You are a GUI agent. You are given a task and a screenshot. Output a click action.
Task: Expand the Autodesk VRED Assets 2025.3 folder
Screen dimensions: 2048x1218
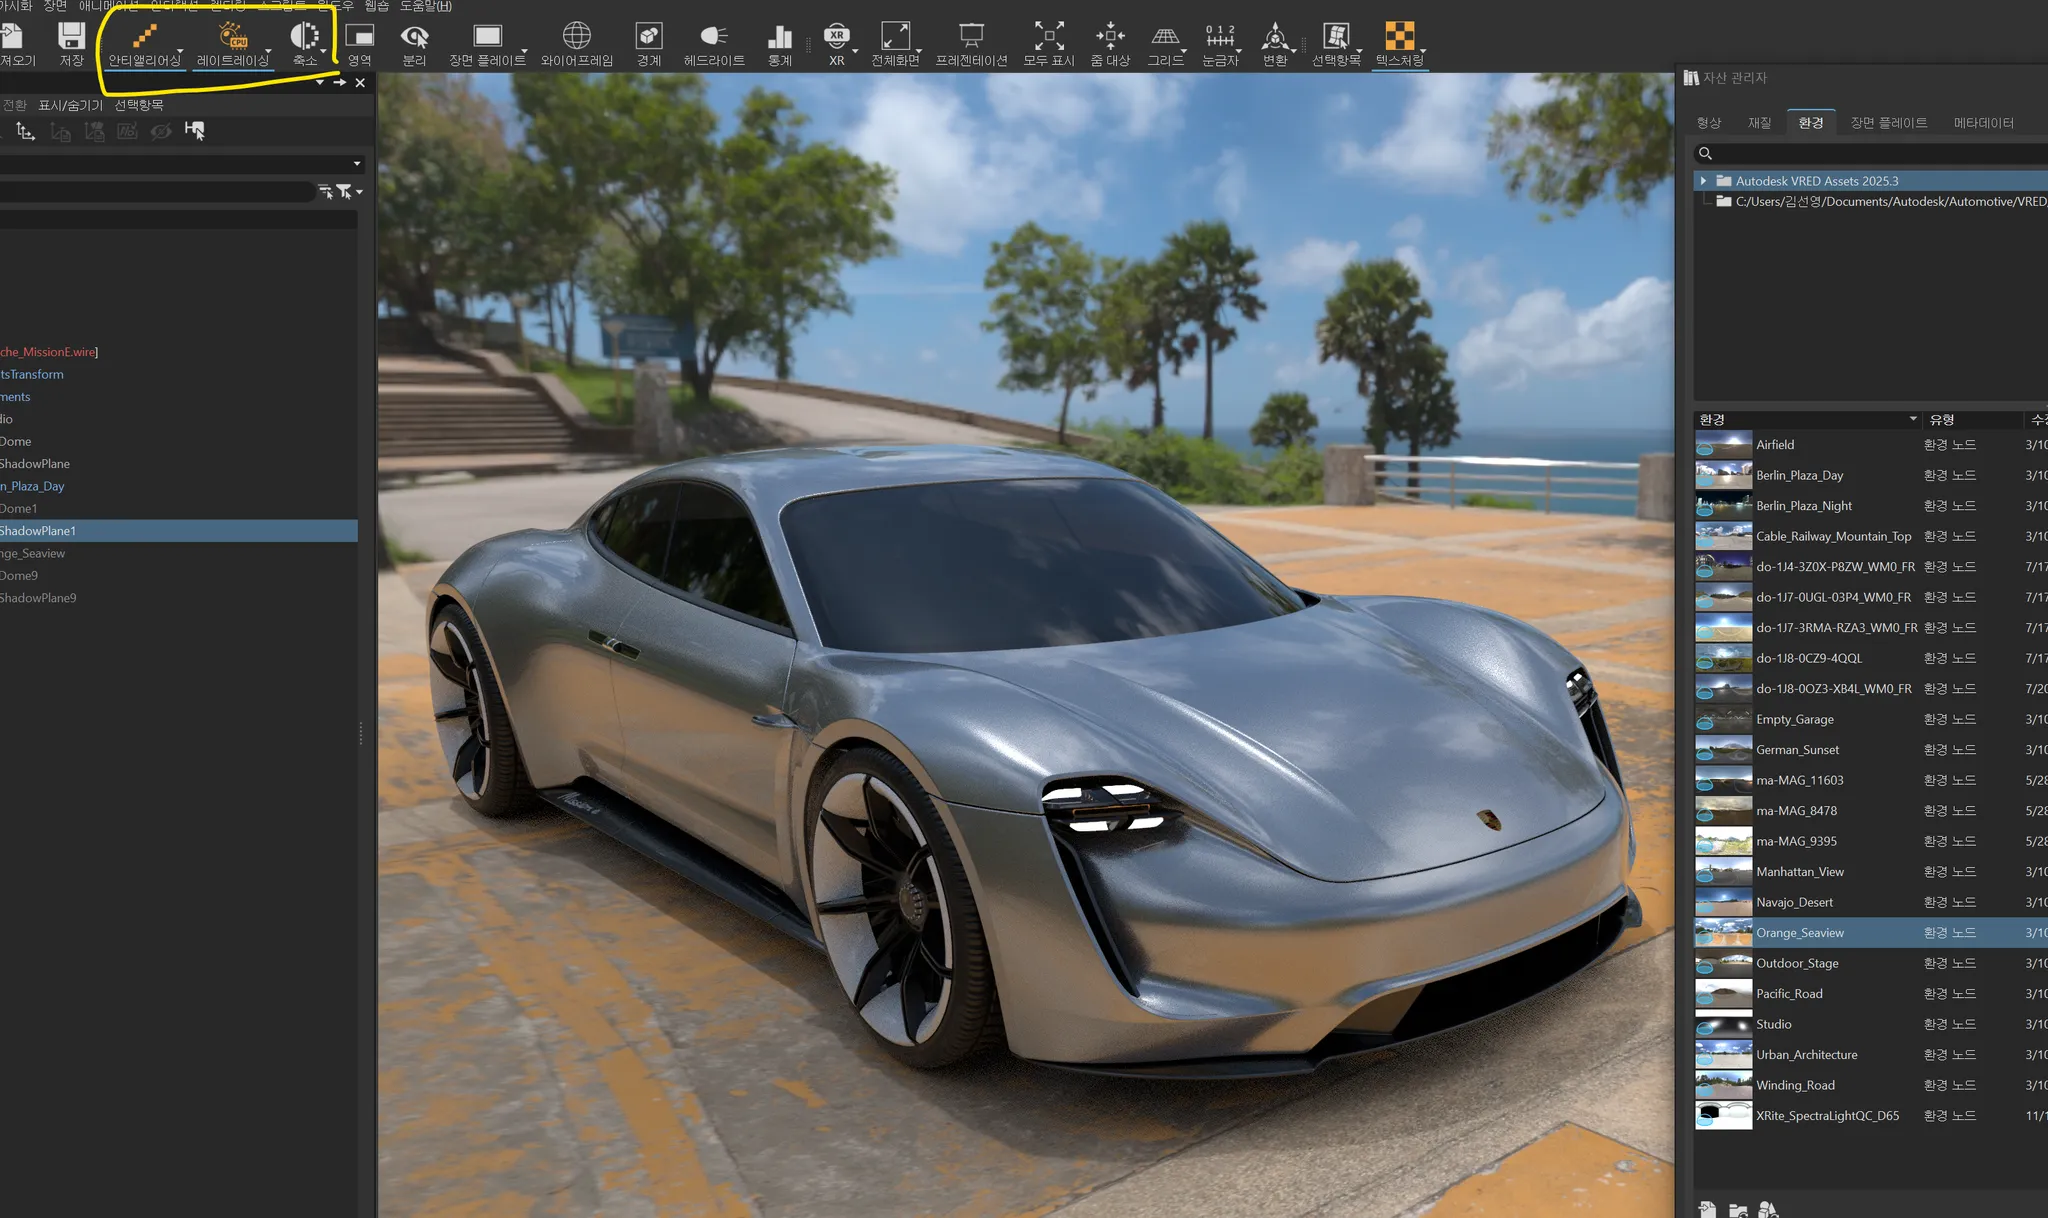tap(1703, 181)
